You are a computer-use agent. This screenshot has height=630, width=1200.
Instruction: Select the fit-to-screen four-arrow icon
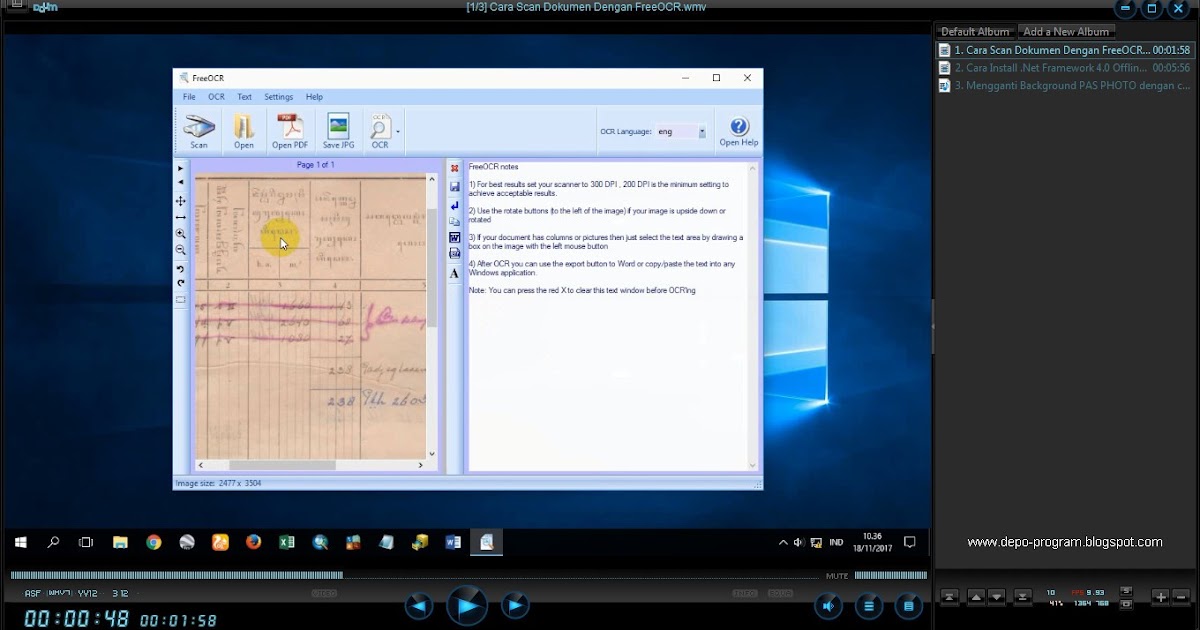click(x=181, y=201)
